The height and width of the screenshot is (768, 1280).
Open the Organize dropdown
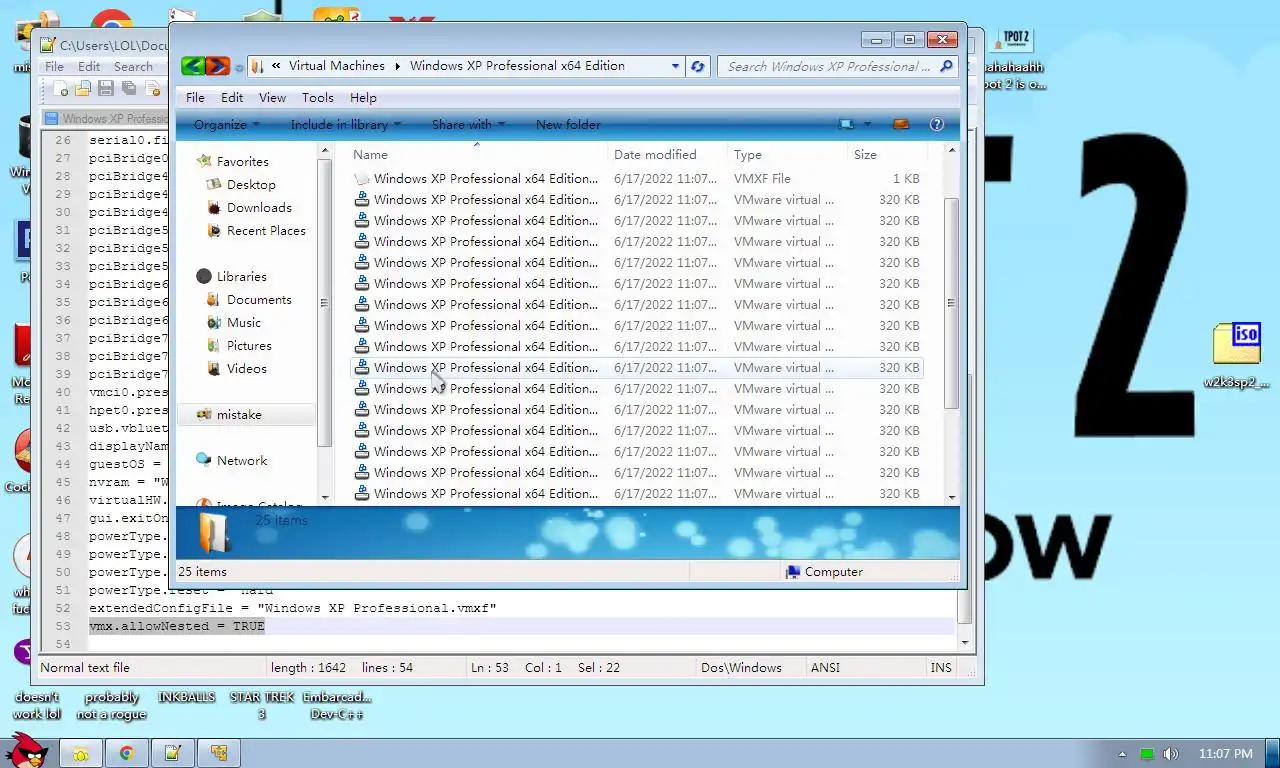[226, 125]
